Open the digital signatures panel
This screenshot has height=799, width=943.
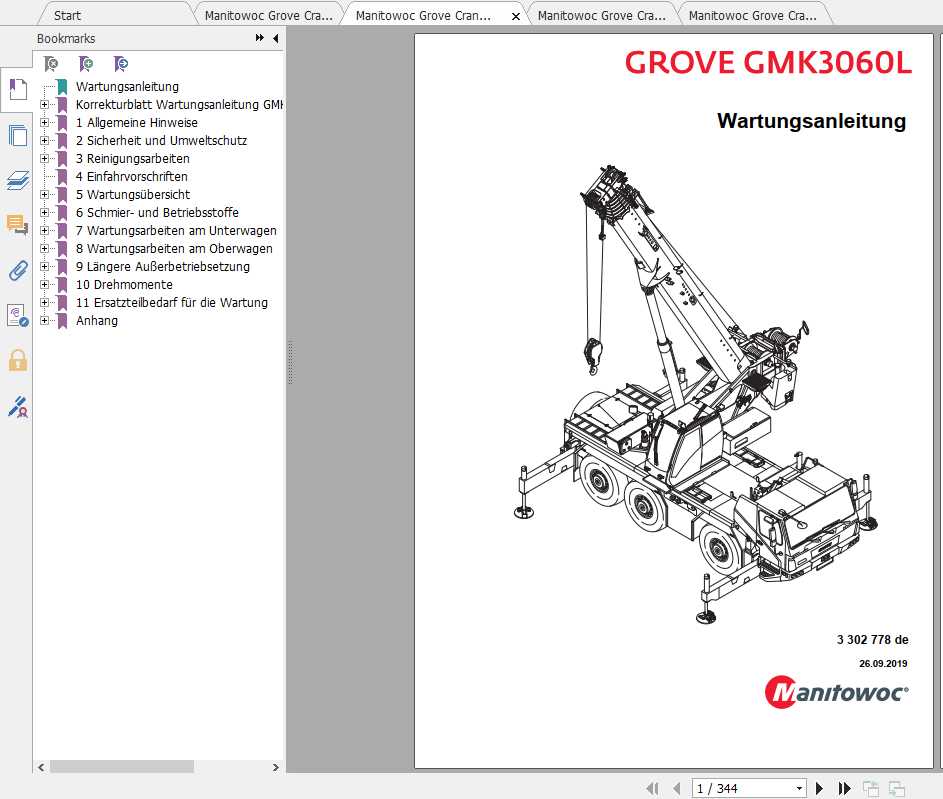tap(16, 407)
